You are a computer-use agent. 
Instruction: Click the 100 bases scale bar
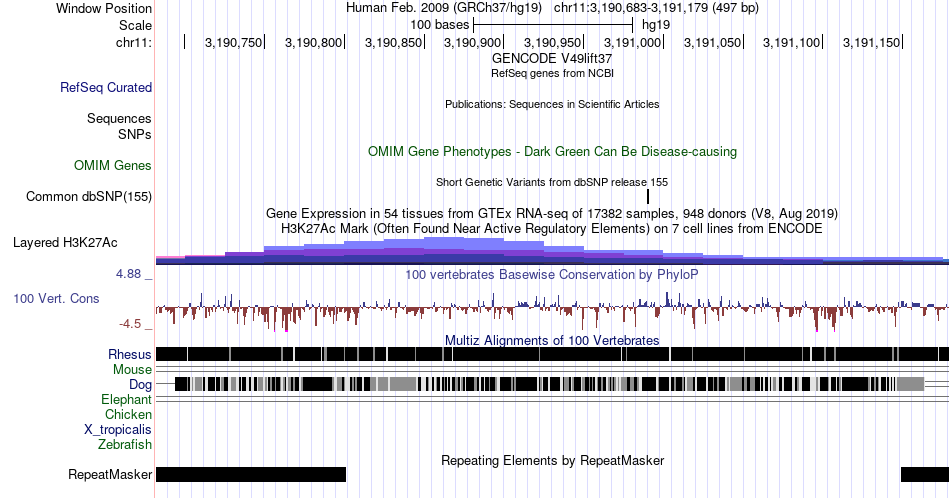[x=553, y=25]
